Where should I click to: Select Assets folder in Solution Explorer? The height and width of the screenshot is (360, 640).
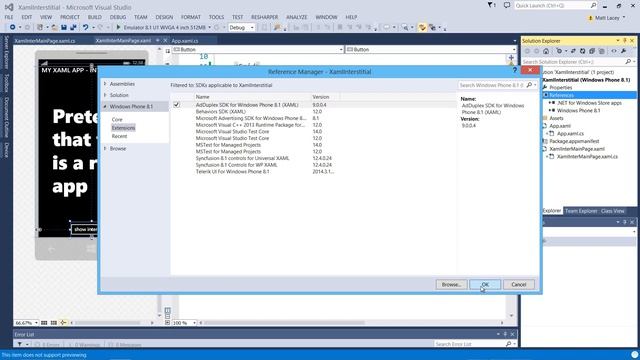click(556, 118)
